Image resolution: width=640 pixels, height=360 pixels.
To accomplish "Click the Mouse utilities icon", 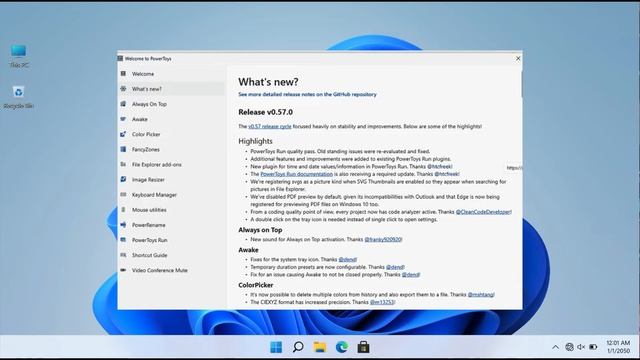I will click(x=123, y=210).
